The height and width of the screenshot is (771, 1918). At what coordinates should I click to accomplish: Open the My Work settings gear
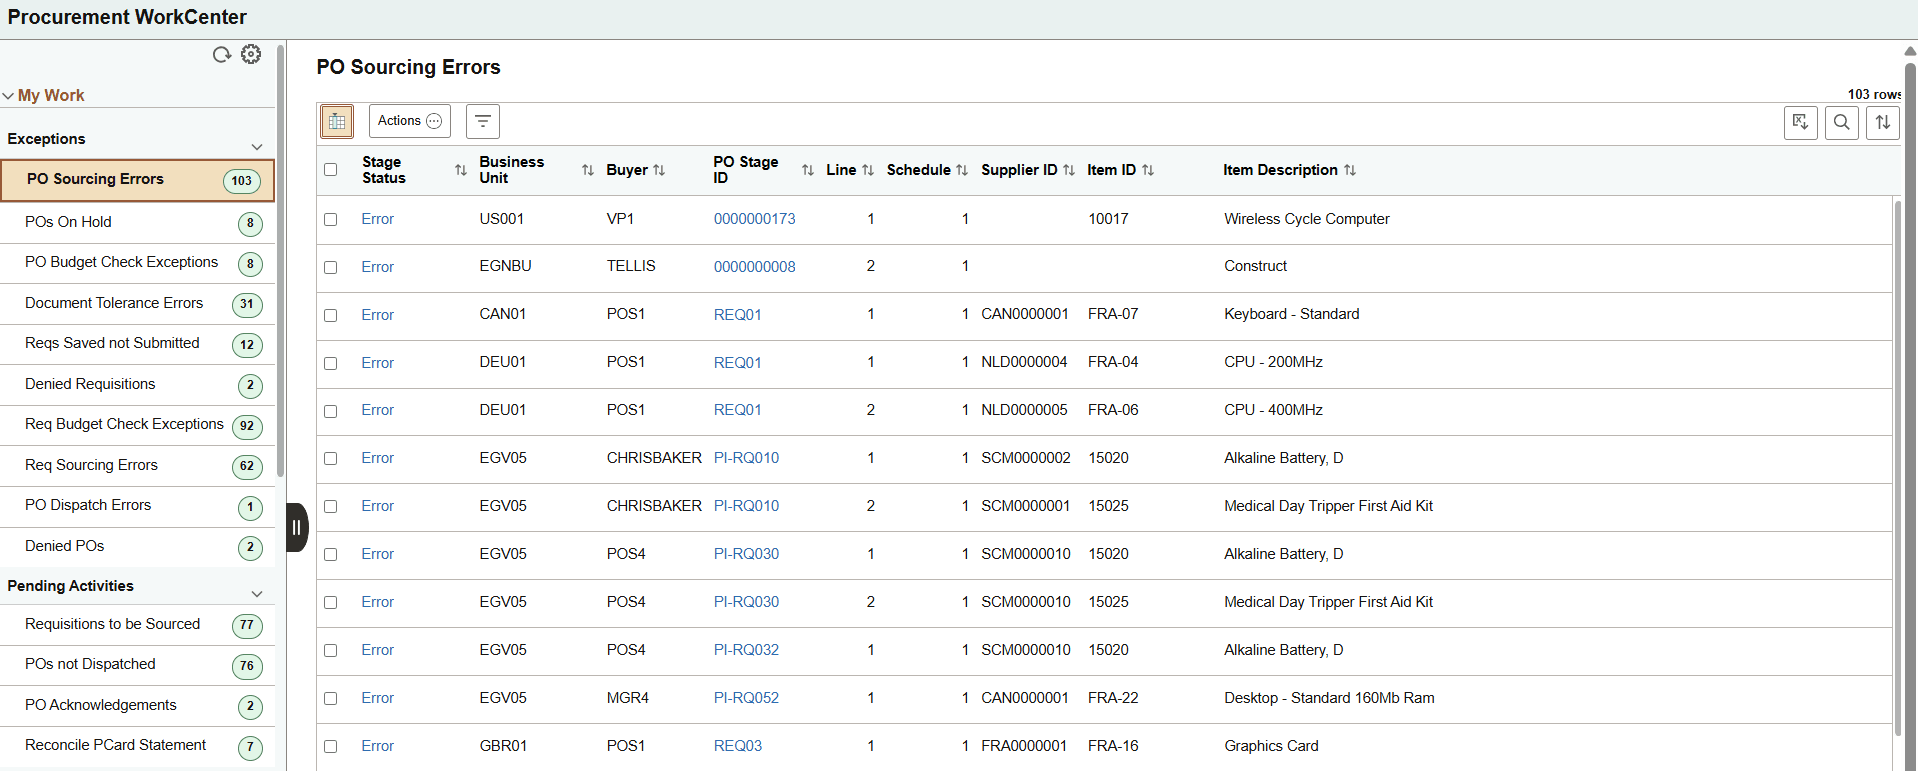coord(251,54)
